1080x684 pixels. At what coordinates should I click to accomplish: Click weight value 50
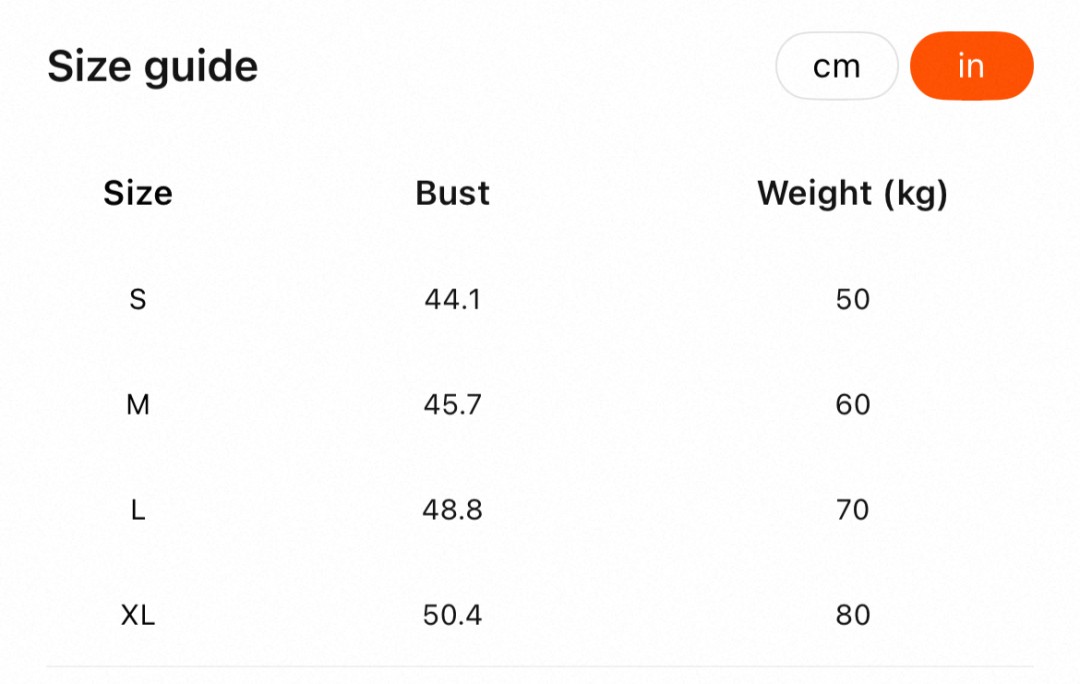click(x=853, y=299)
